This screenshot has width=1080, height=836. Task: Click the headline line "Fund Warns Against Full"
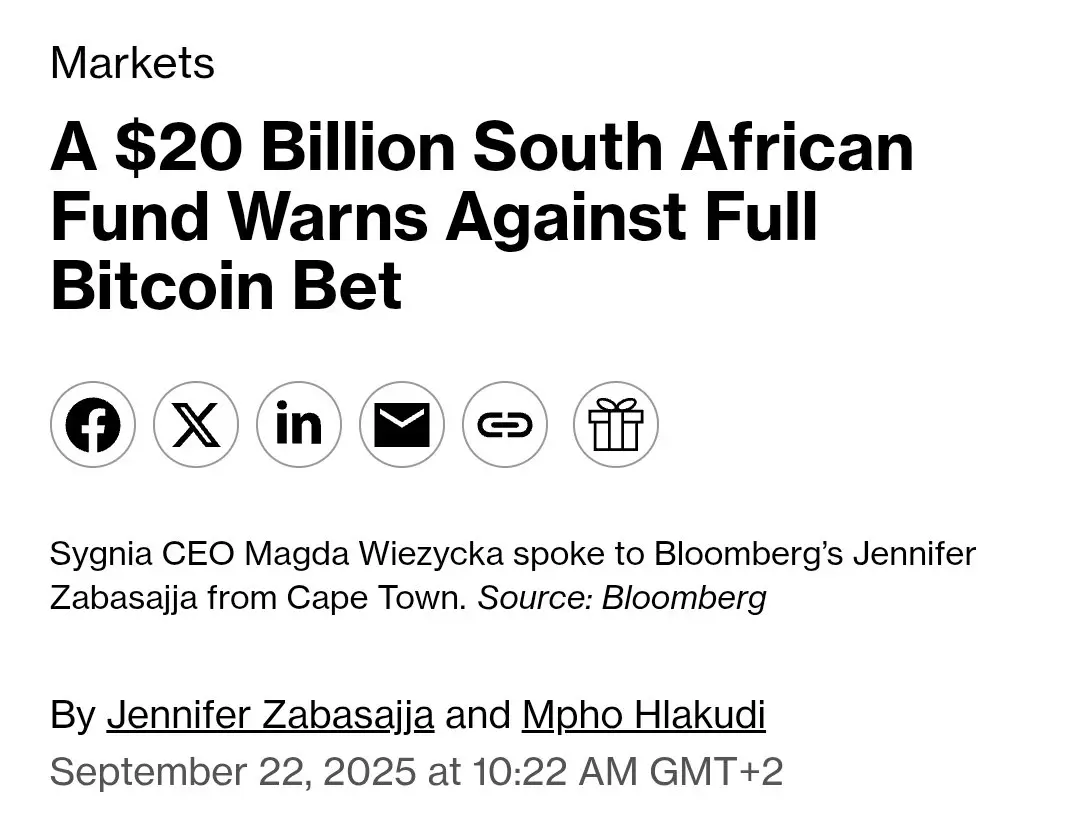pyautogui.click(x=434, y=216)
